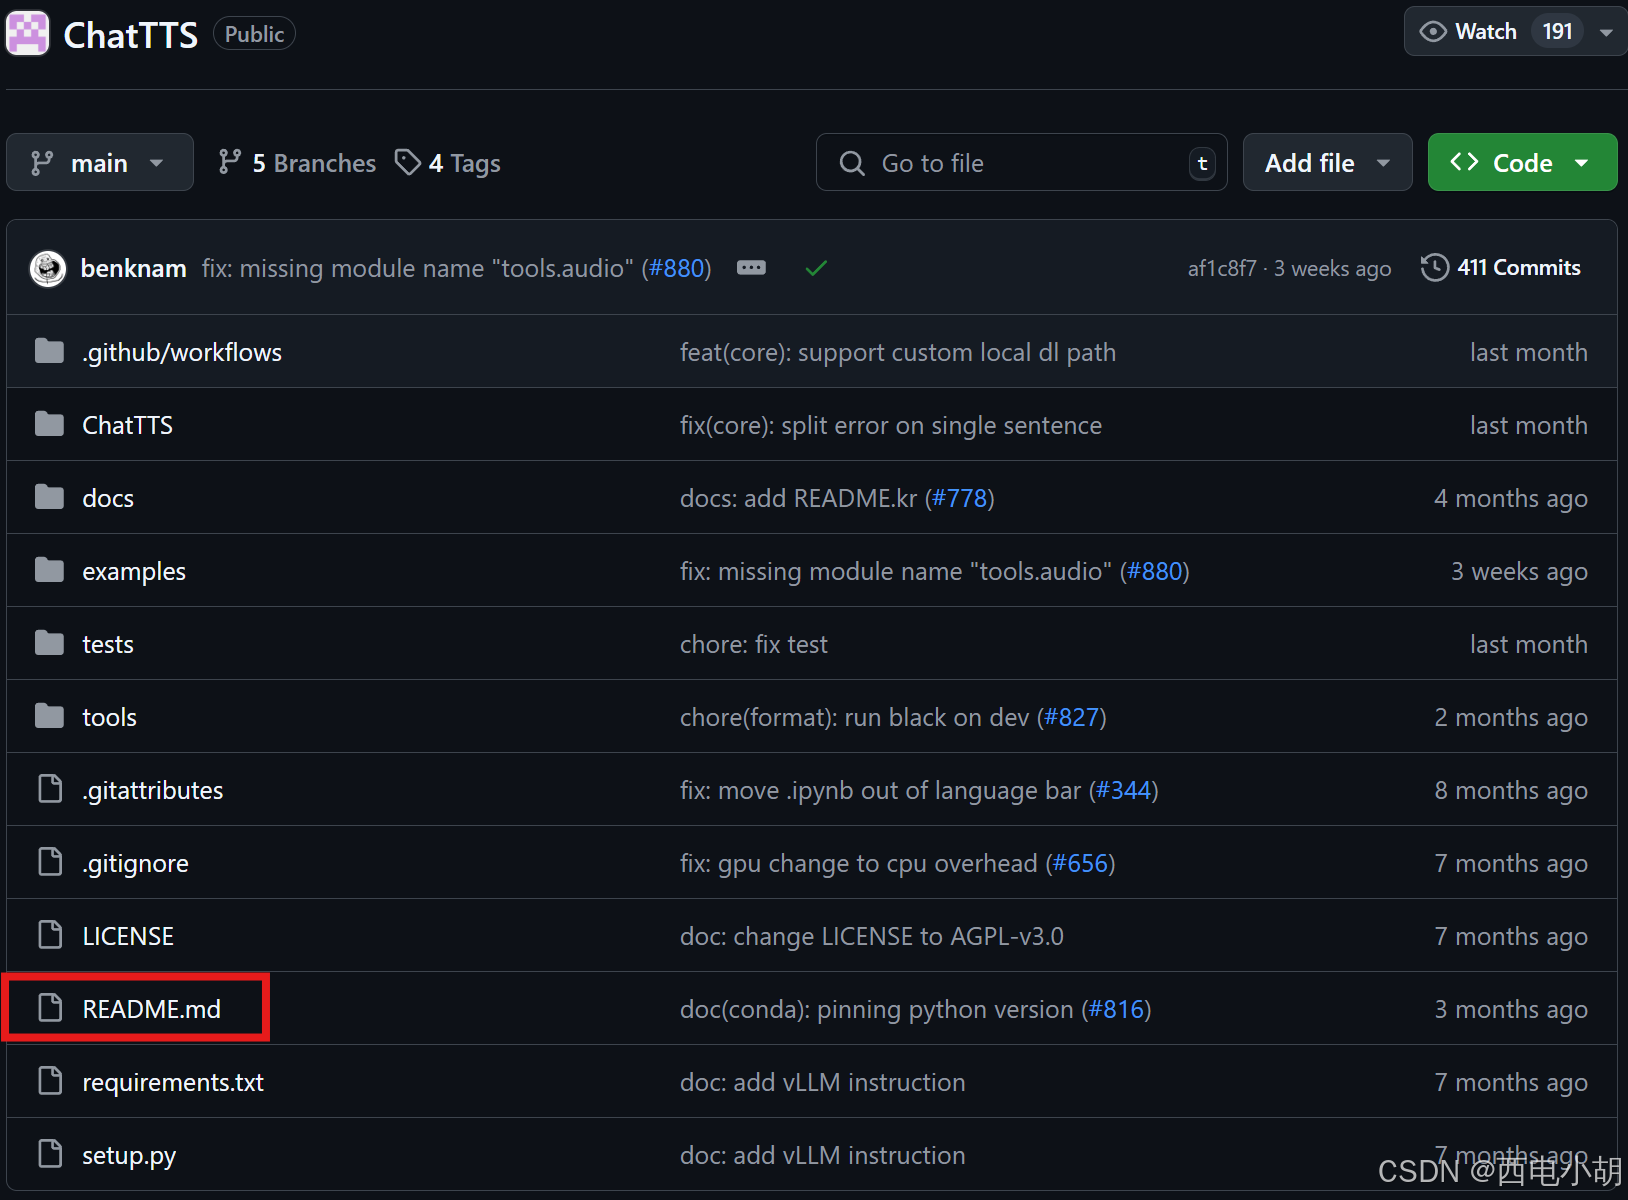Open the Add file dropdown
1628x1200 pixels.
pos(1327,162)
